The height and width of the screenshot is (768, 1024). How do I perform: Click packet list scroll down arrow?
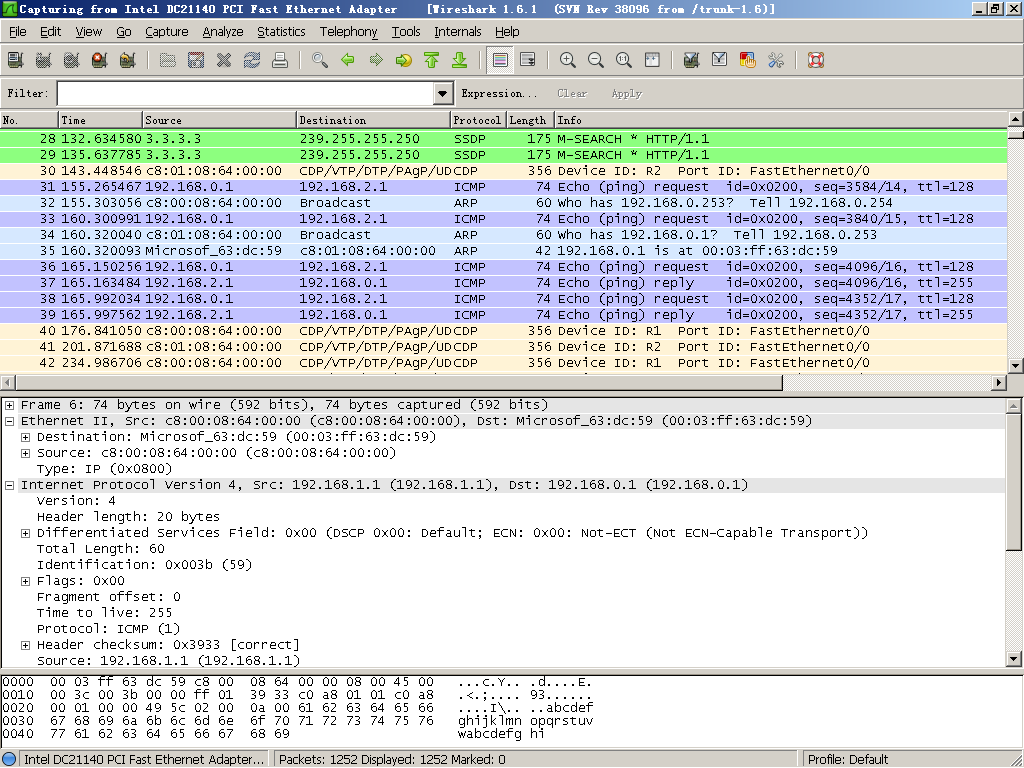pyautogui.click(x=1015, y=366)
